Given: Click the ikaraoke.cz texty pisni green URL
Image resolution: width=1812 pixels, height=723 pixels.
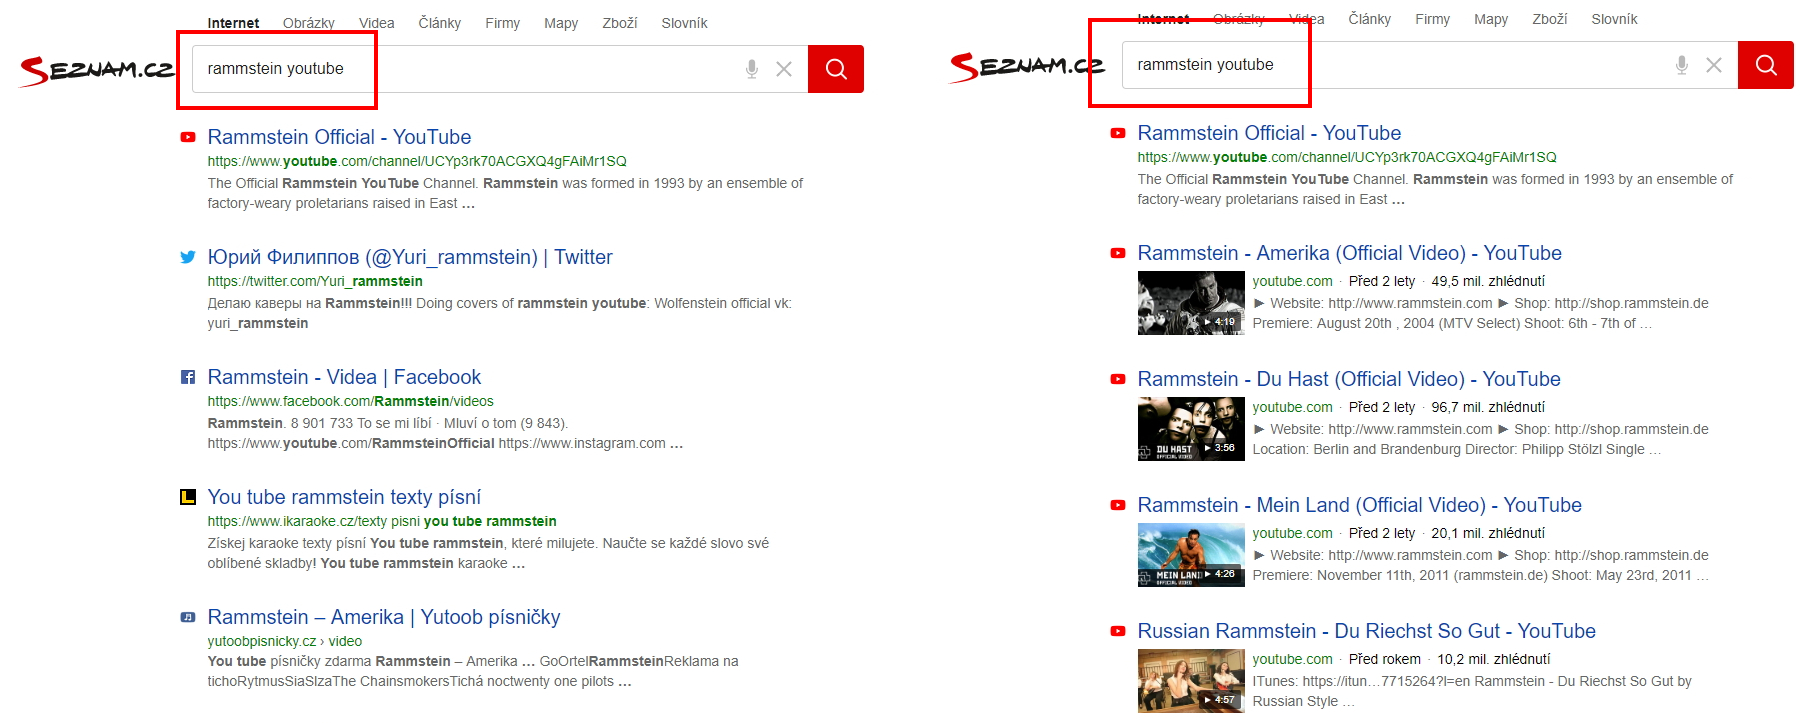Looking at the screenshot, I should [382, 521].
